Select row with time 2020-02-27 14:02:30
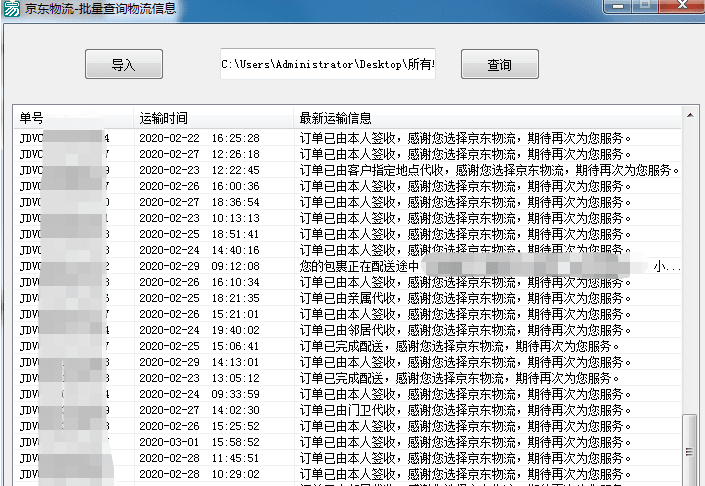705x486 pixels. 348,410
